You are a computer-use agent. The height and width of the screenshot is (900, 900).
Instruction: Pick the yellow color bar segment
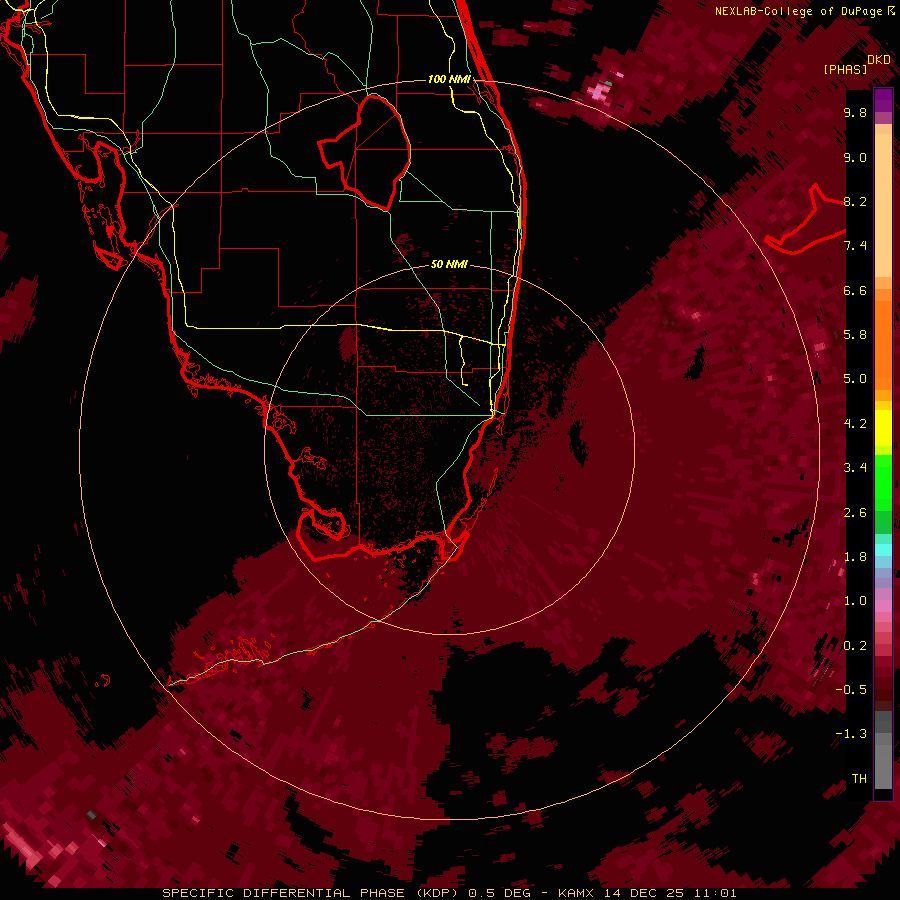(883, 428)
